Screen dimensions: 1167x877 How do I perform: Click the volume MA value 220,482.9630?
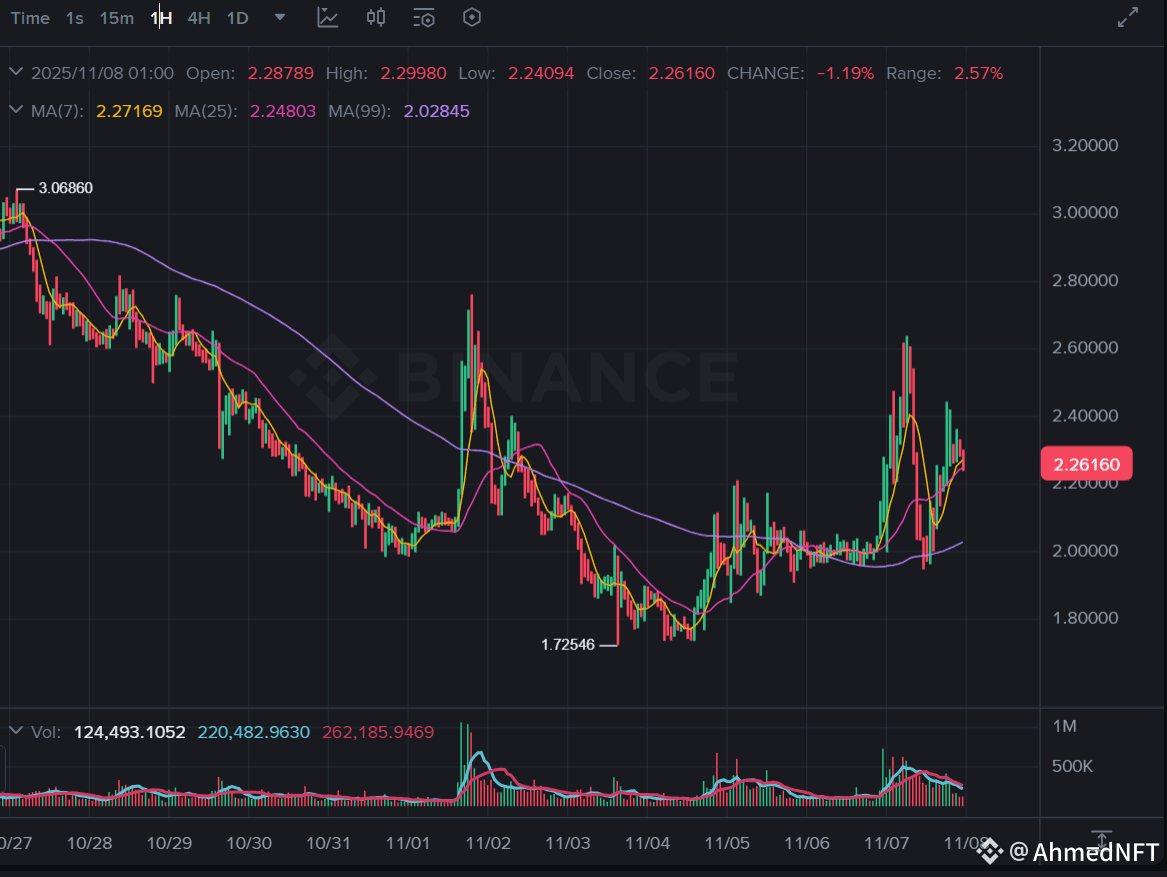pos(254,732)
